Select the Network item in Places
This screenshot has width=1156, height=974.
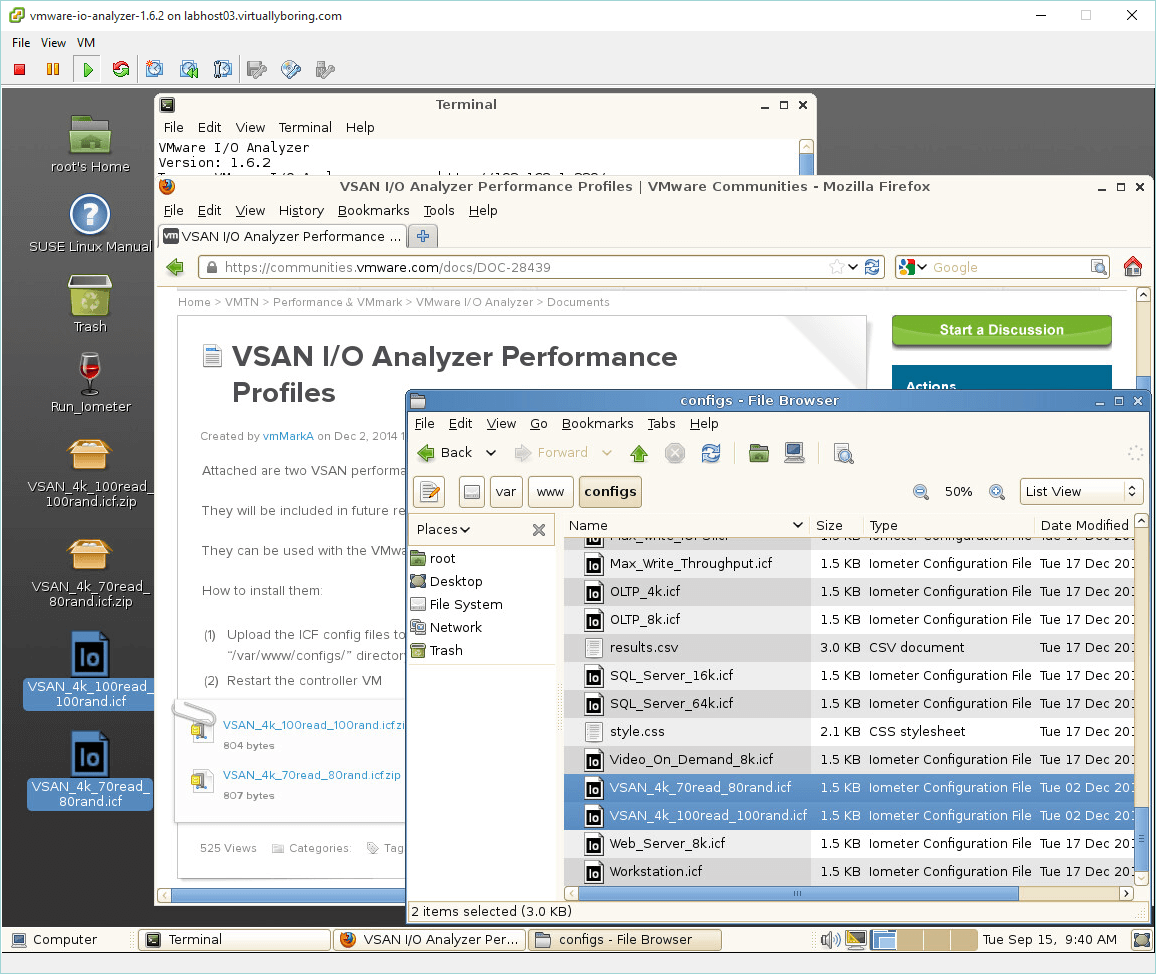tap(456, 627)
